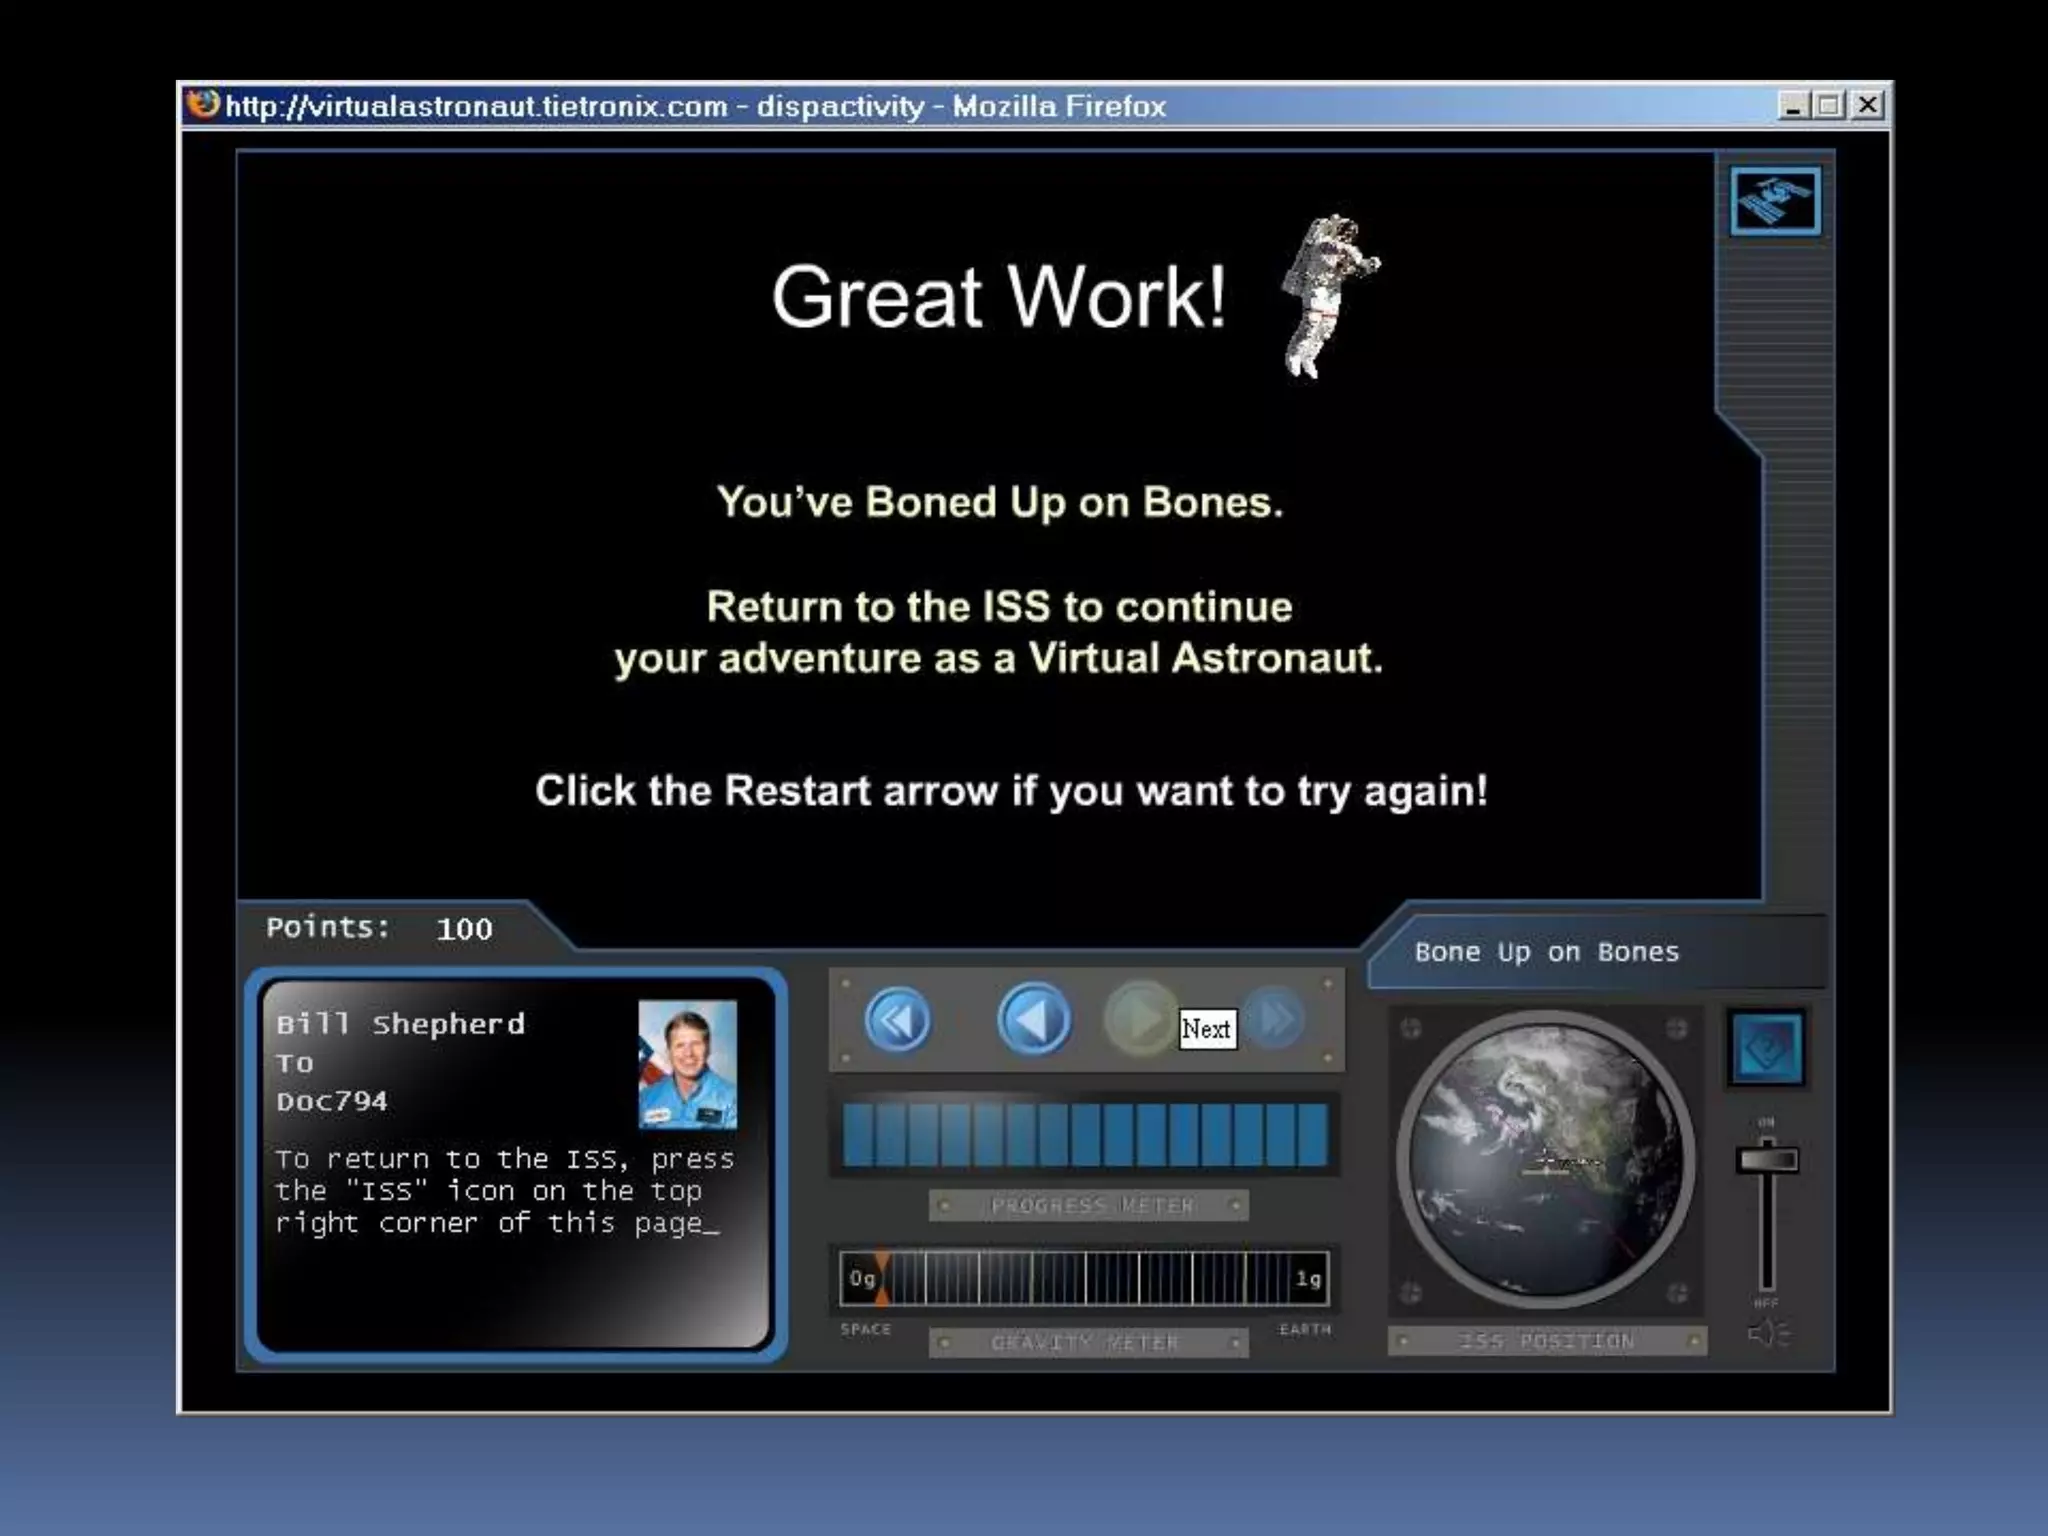Click the '0g' marking on the gravity meter
The image size is (2048, 1536).
click(x=861, y=1279)
